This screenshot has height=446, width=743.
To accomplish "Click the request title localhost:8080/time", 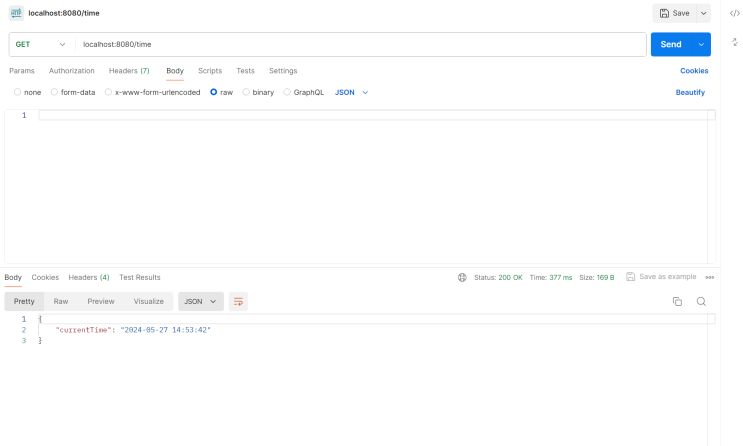I will pos(64,13).
